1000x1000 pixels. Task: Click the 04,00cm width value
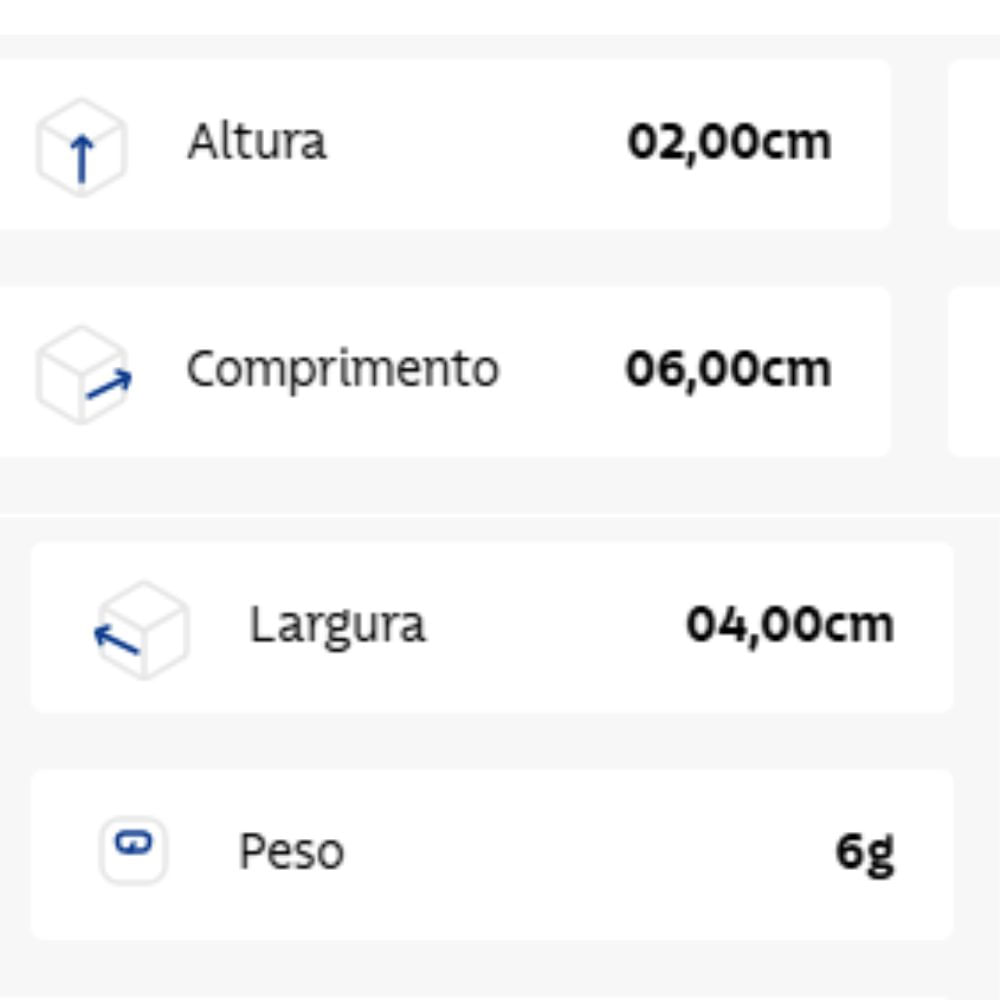[790, 625]
